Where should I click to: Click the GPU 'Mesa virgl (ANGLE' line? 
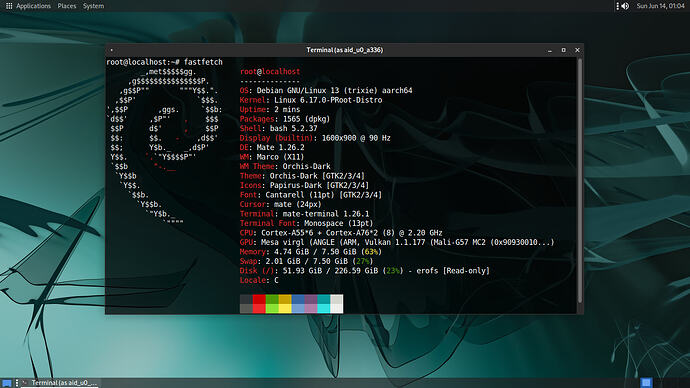click(397, 242)
